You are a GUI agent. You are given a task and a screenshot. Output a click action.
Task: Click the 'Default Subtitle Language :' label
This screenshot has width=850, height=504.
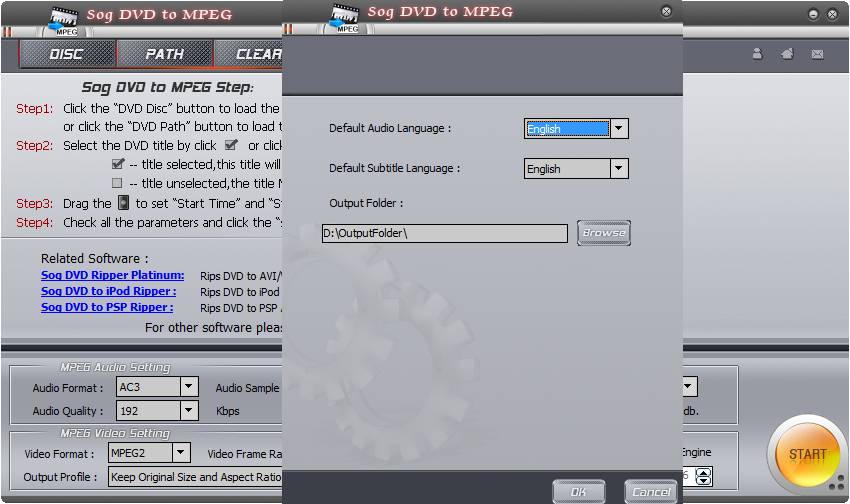[394, 168]
